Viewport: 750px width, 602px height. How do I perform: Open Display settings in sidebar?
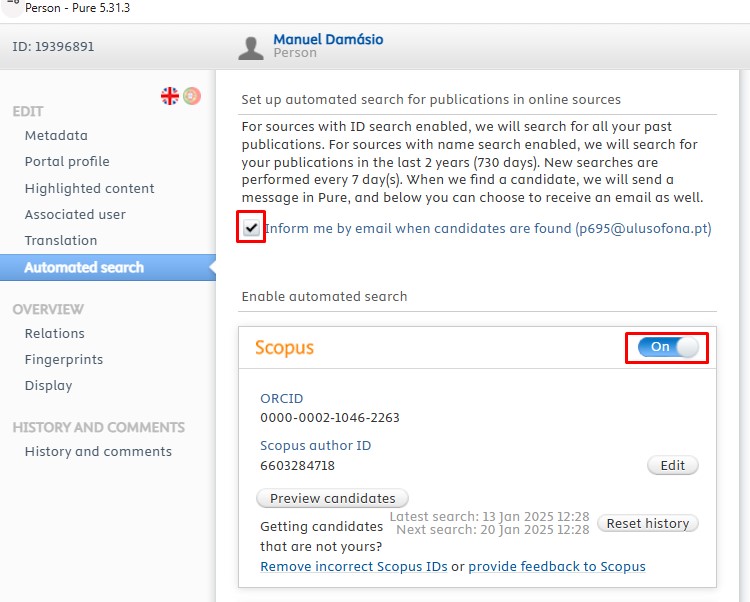(x=48, y=385)
